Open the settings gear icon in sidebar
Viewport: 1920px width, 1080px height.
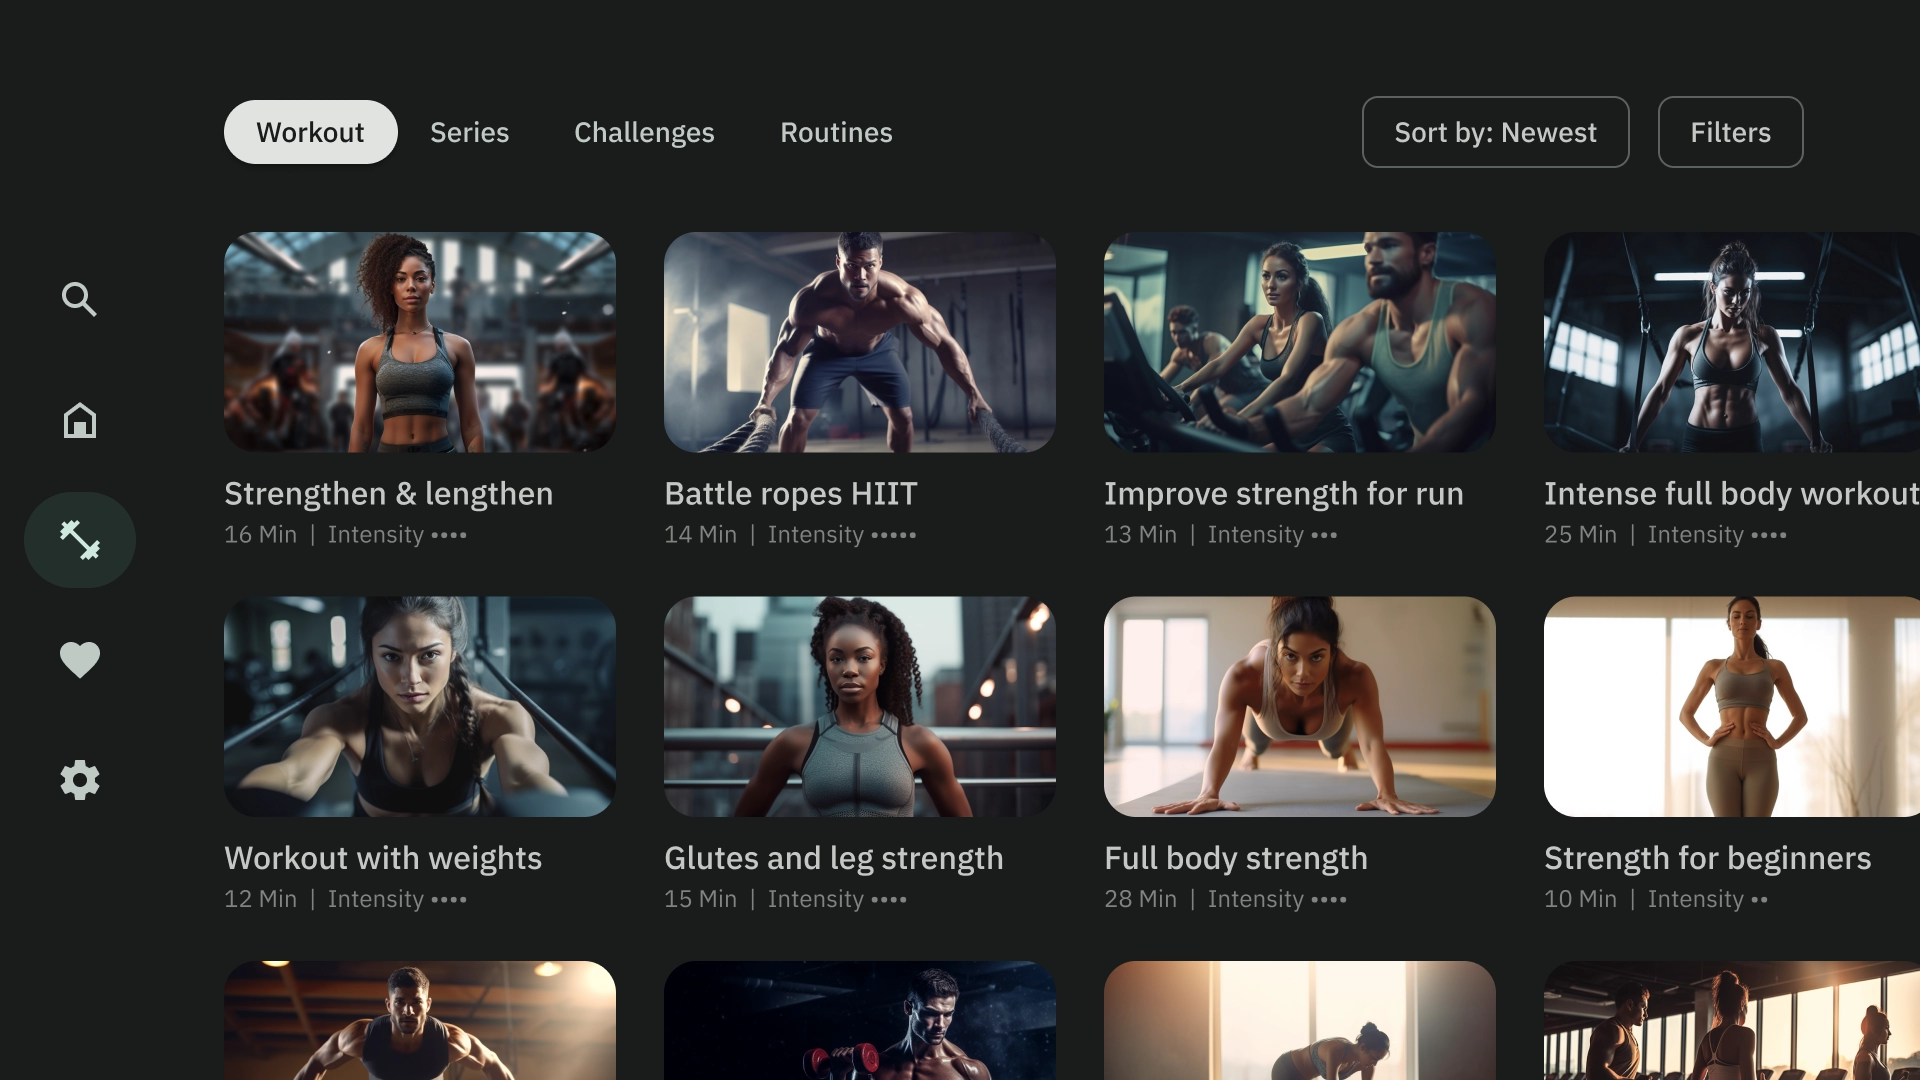pos(79,779)
